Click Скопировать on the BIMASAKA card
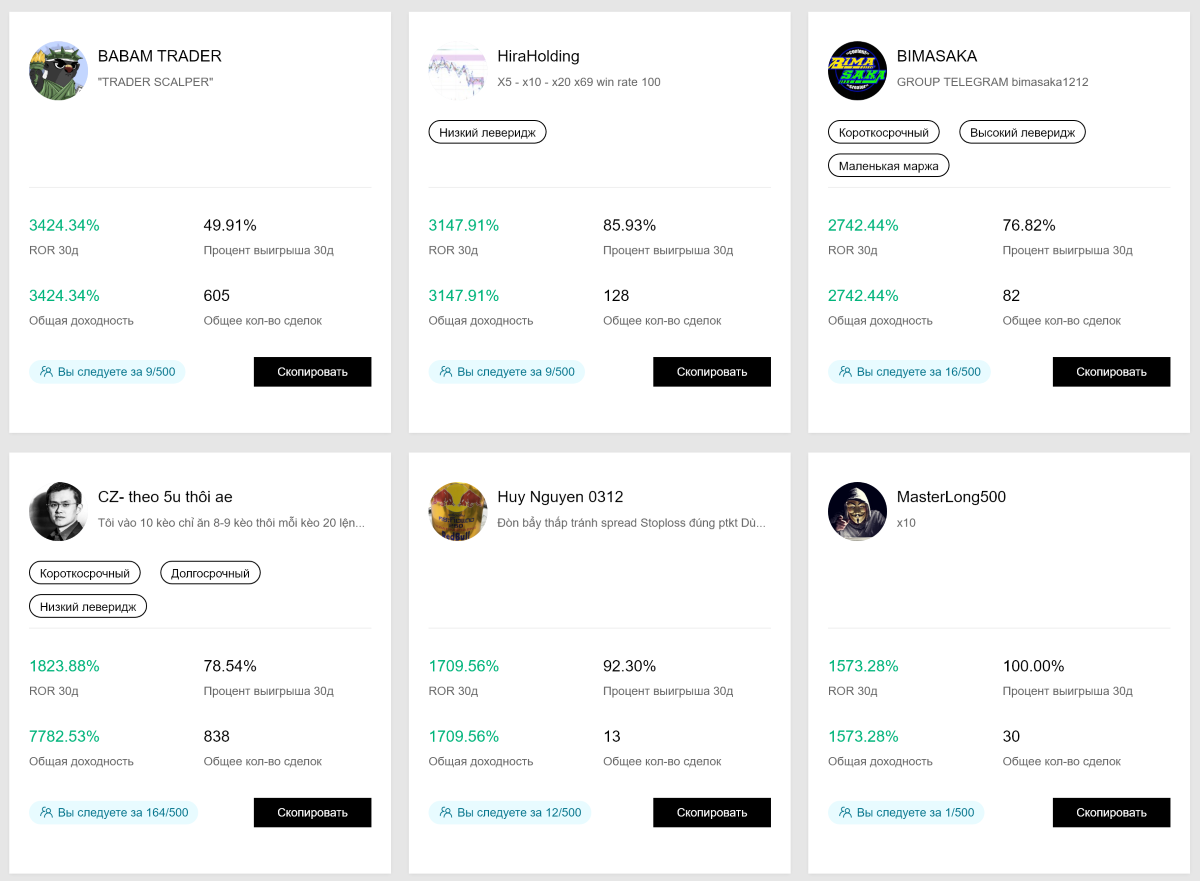 tap(1111, 372)
